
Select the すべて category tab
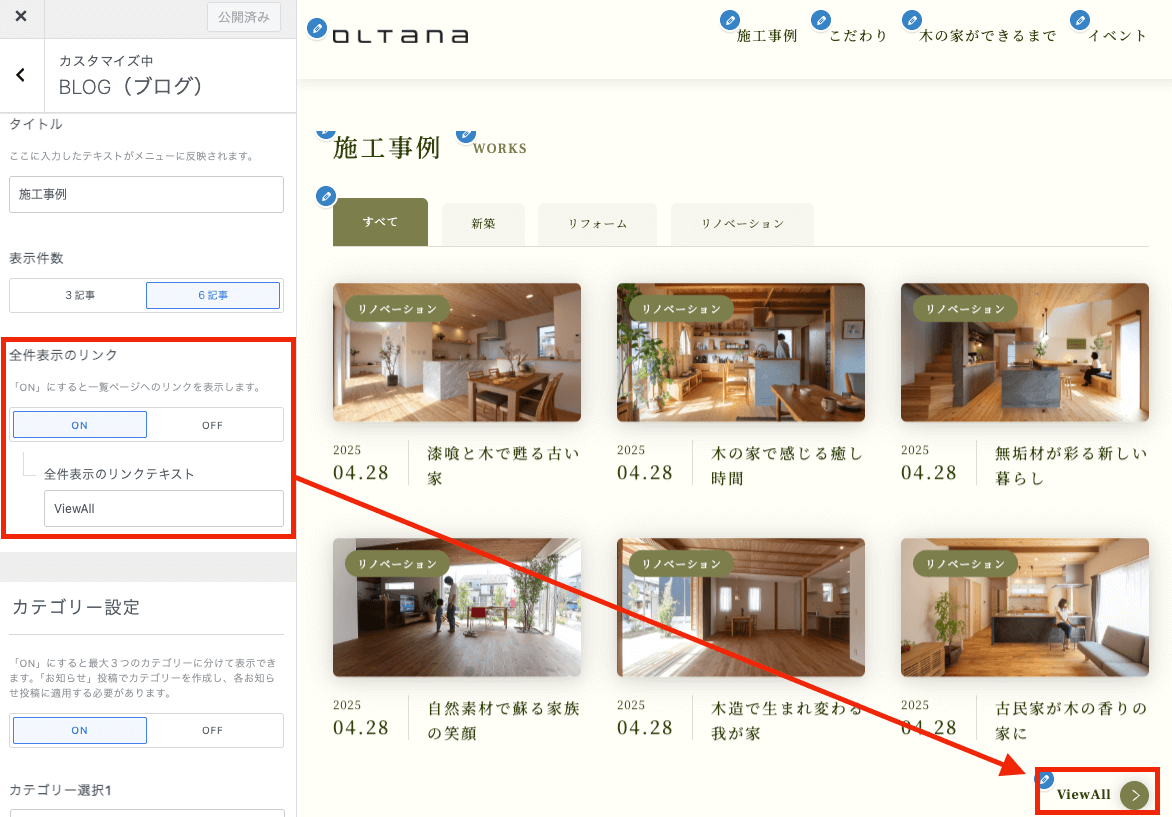(x=380, y=222)
